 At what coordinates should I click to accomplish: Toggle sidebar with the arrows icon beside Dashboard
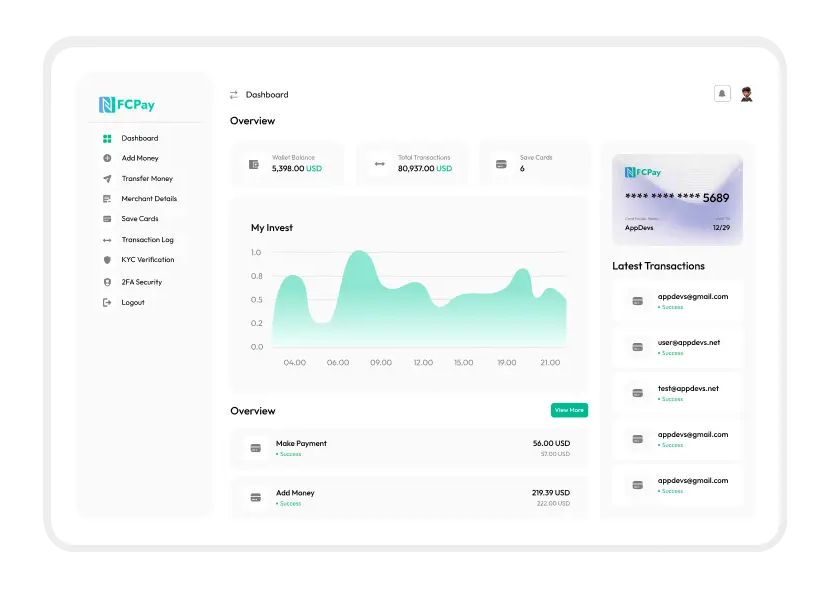[234, 95]
